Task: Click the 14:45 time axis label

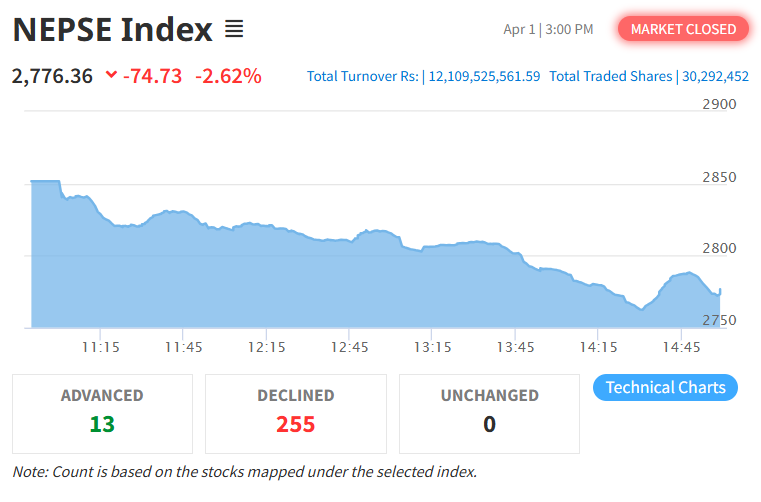Action: point(682,347)
